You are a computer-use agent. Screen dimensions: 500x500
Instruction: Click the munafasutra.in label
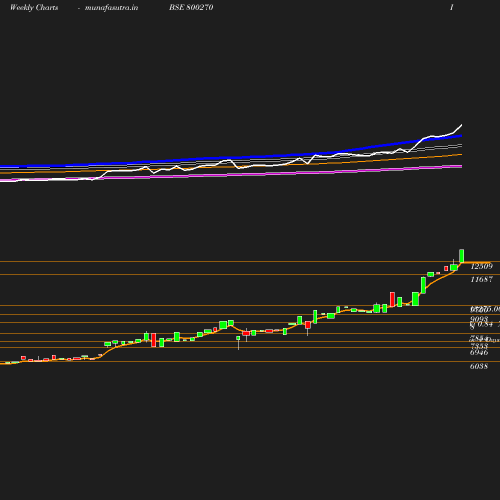pos(111,8)
